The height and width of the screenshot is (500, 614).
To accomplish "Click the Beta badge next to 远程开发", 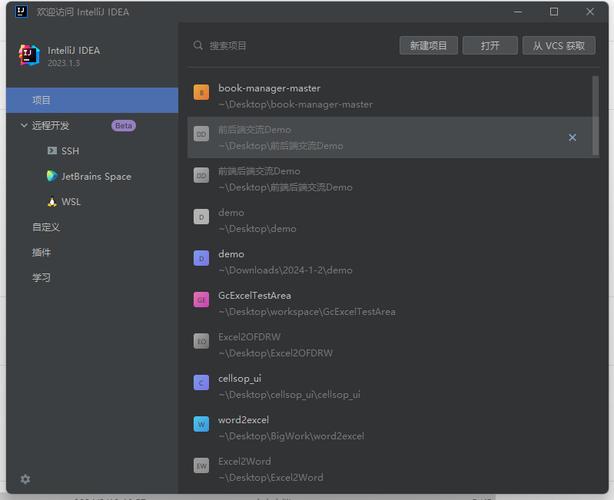I will pos(124,126).
